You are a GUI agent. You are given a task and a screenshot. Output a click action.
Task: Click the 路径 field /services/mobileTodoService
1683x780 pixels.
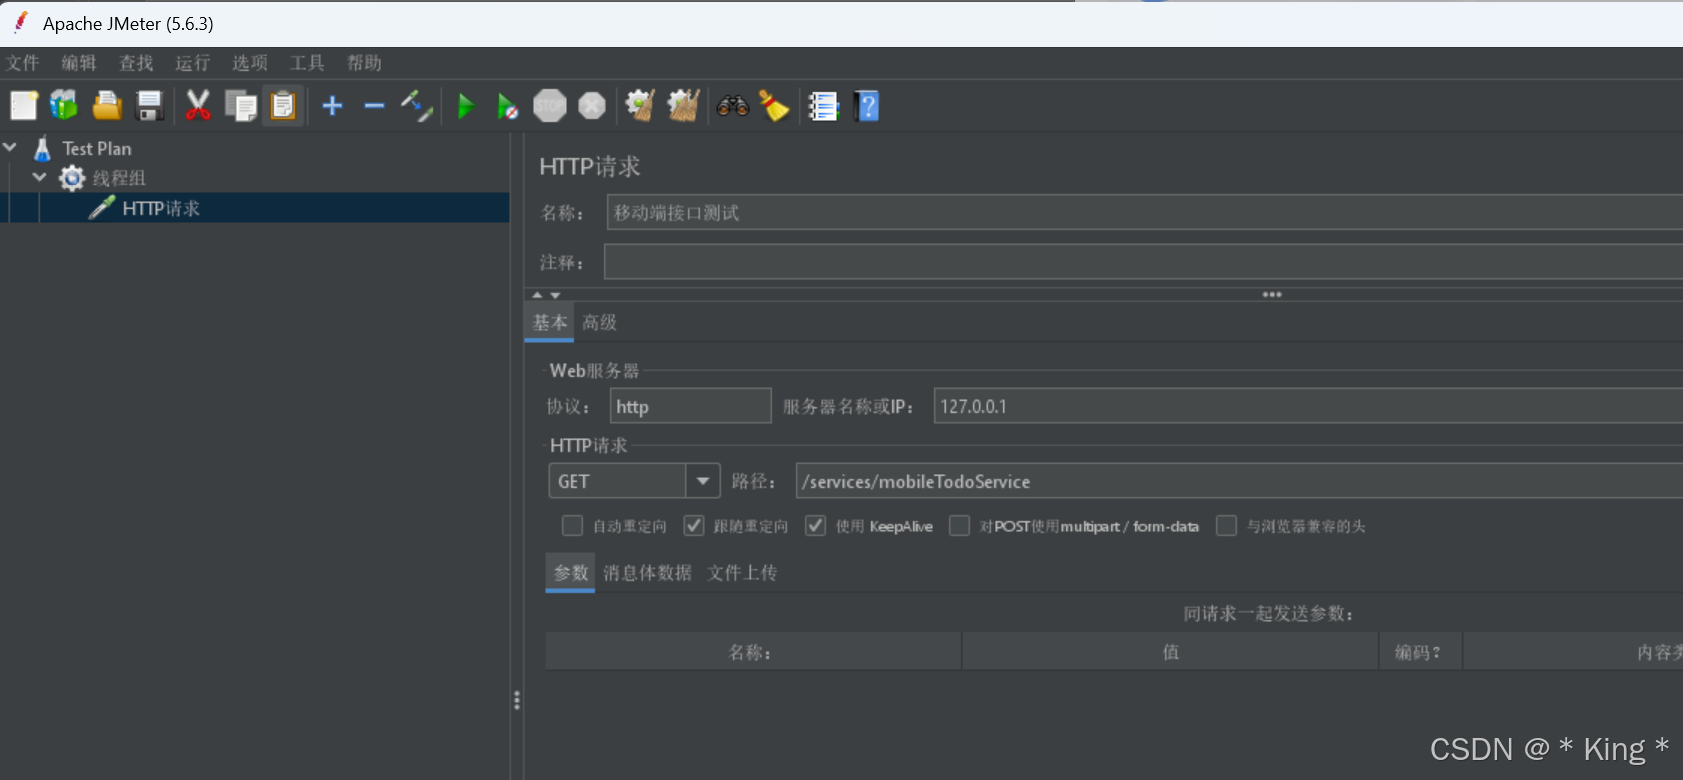pyautogui.click(x=1239, y=481)
